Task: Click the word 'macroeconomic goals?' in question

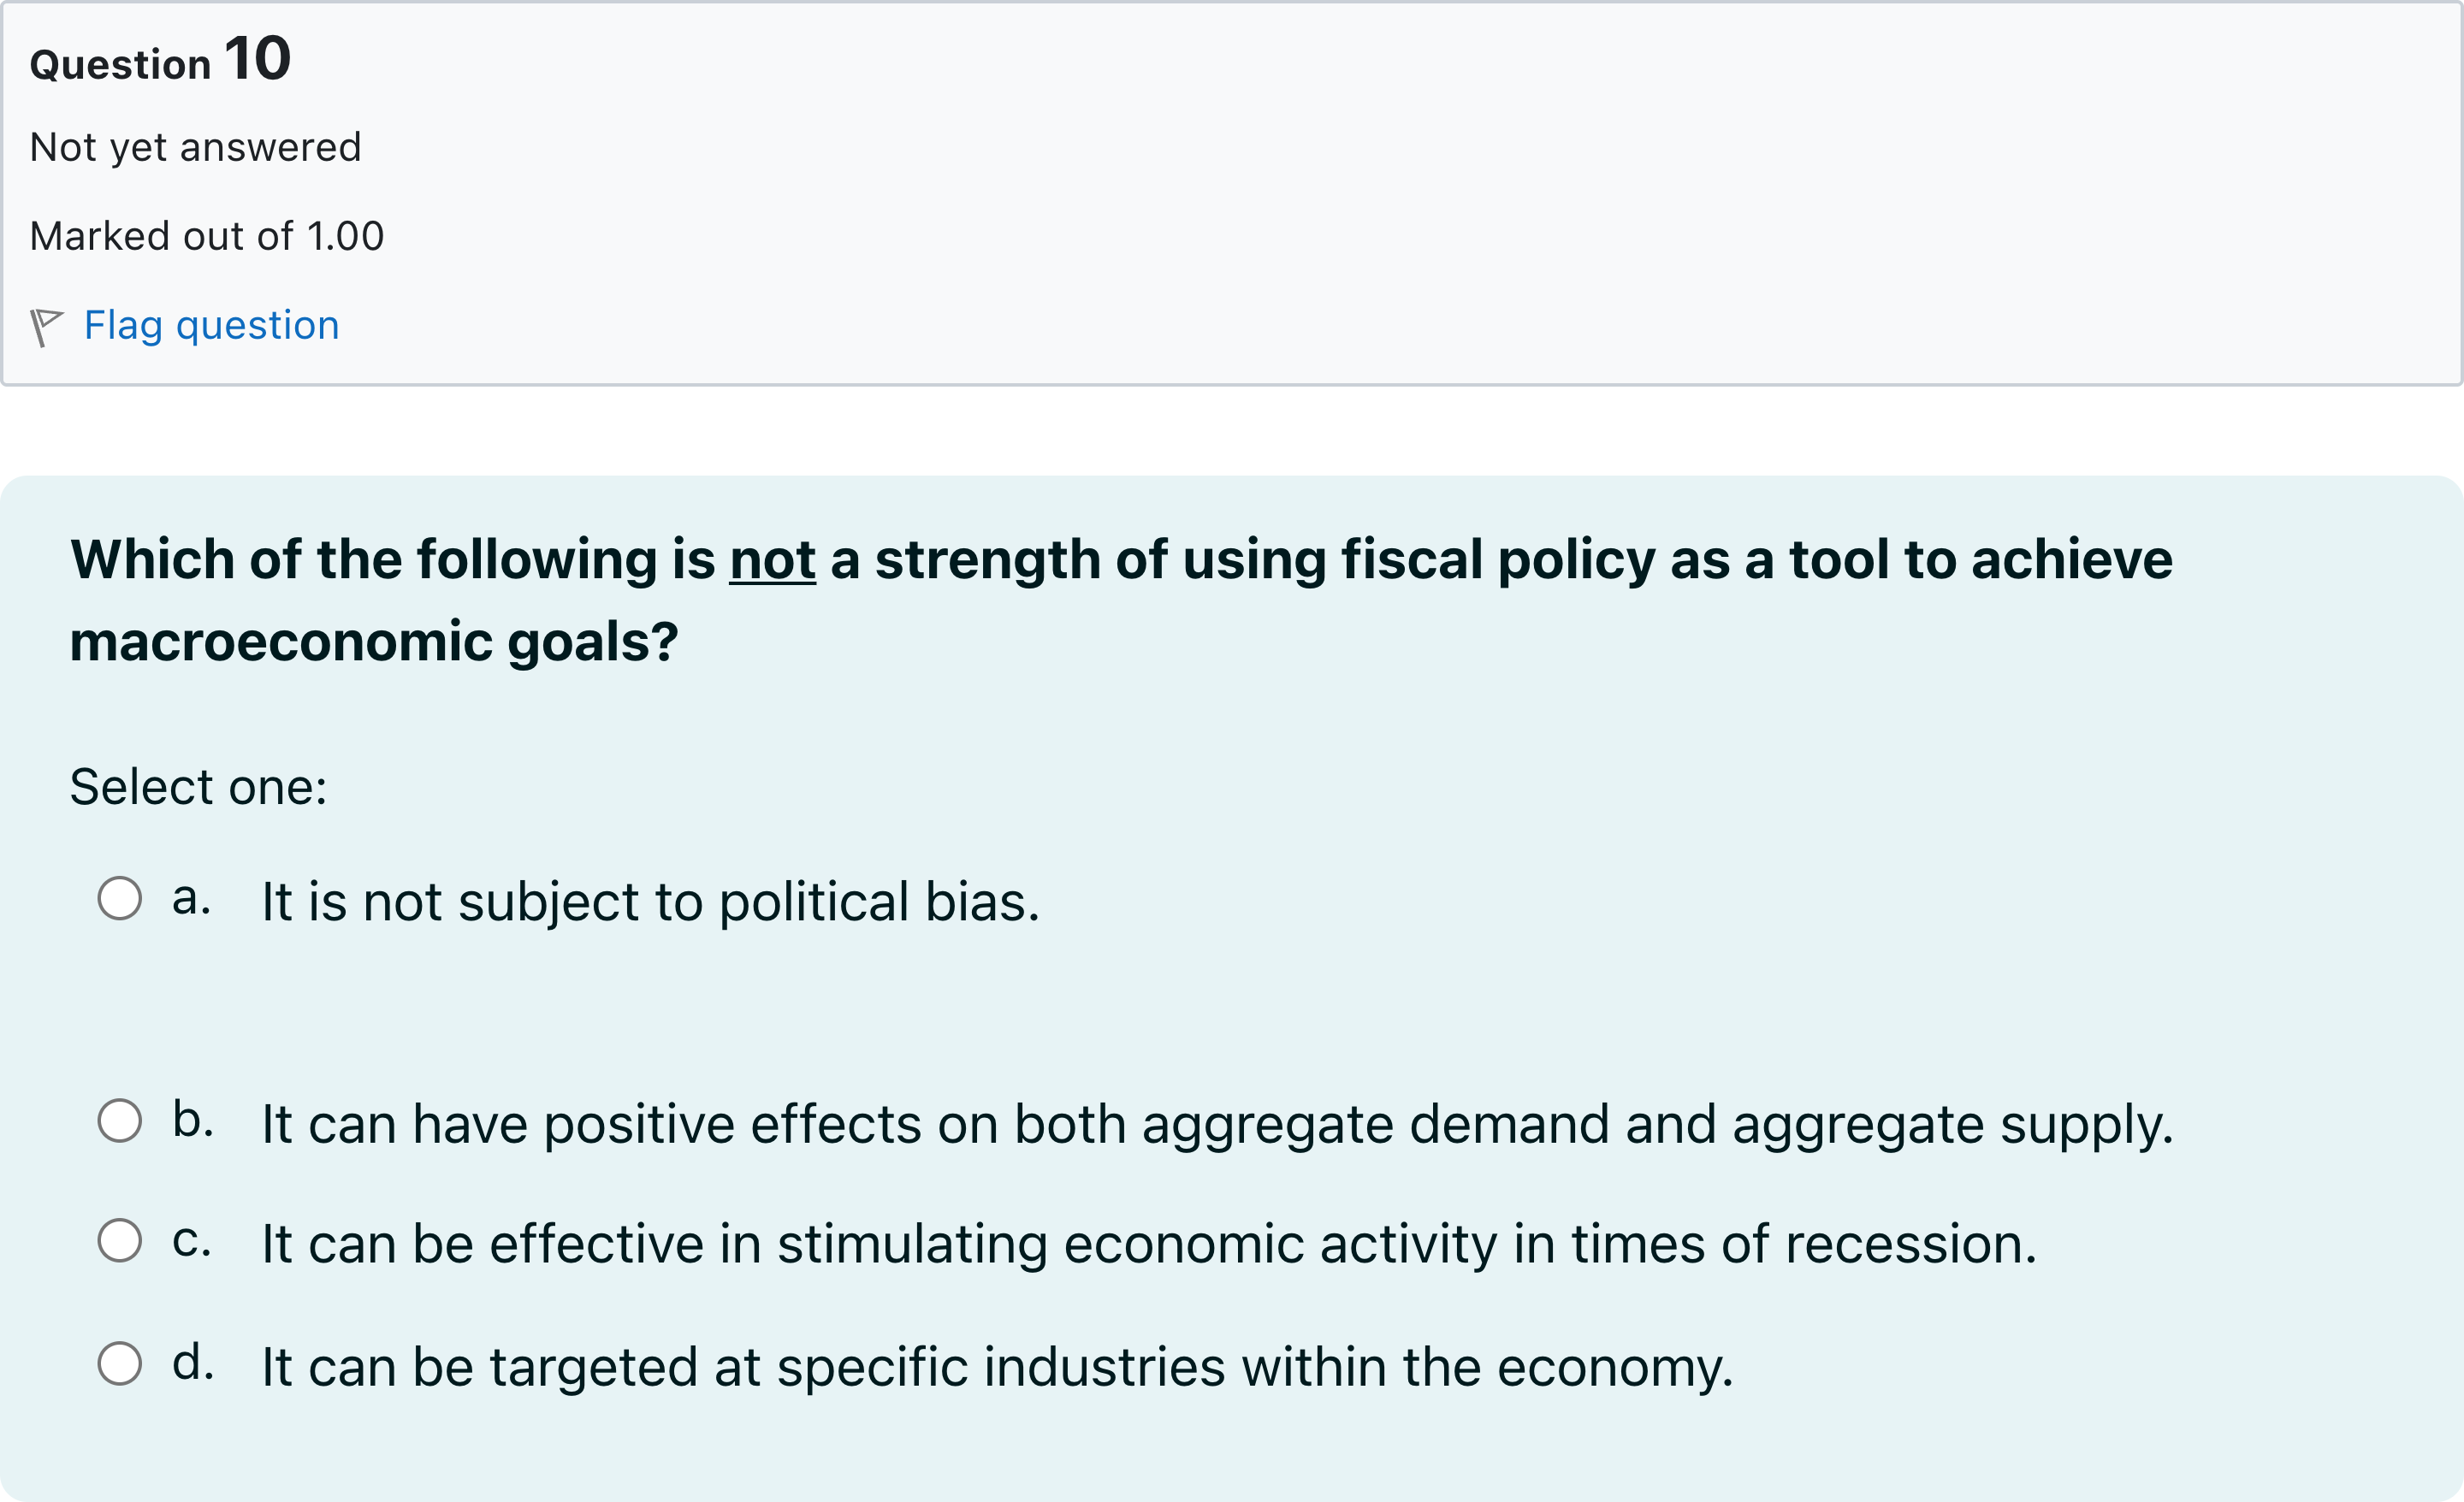Action: (374, 641)
